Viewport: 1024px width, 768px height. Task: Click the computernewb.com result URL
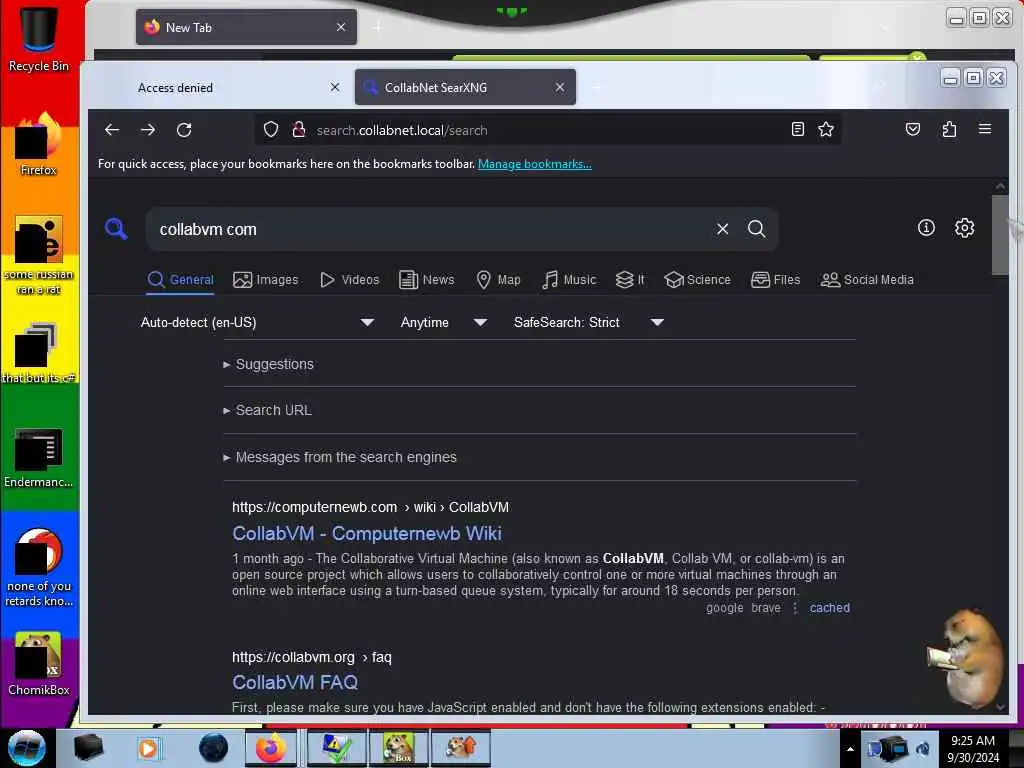(x=370, y=507)
